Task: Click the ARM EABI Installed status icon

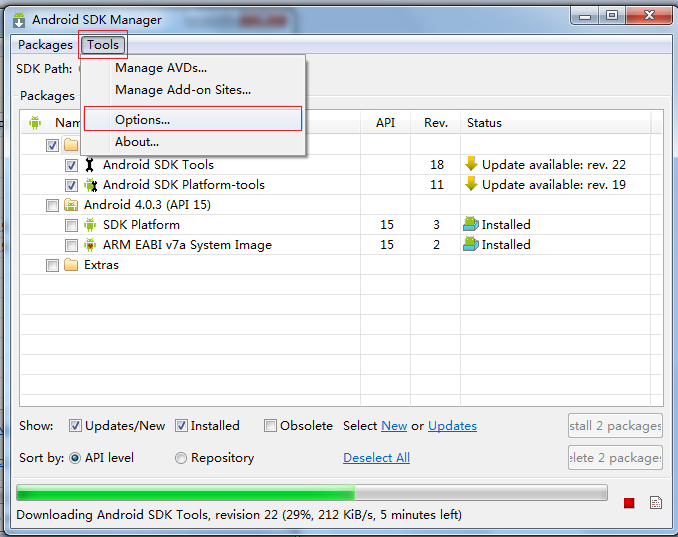Action: [471, 244]
